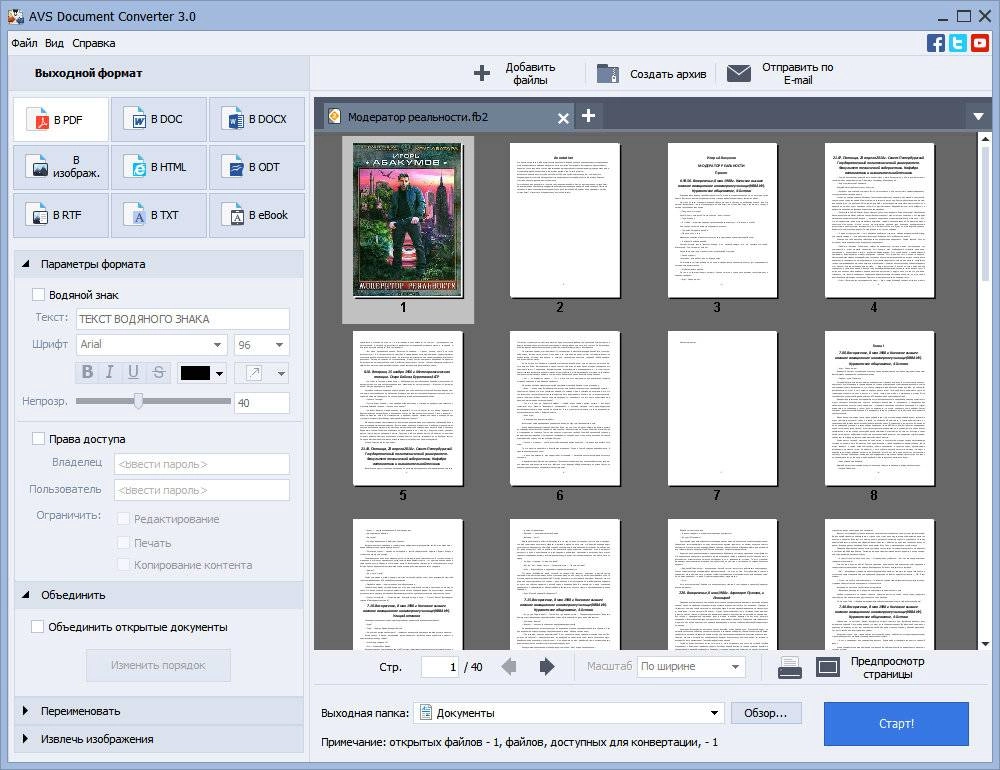Close the Модератор реальности.fb2 tab
This screenshot has width=1000, height=770.
point(563,118)
